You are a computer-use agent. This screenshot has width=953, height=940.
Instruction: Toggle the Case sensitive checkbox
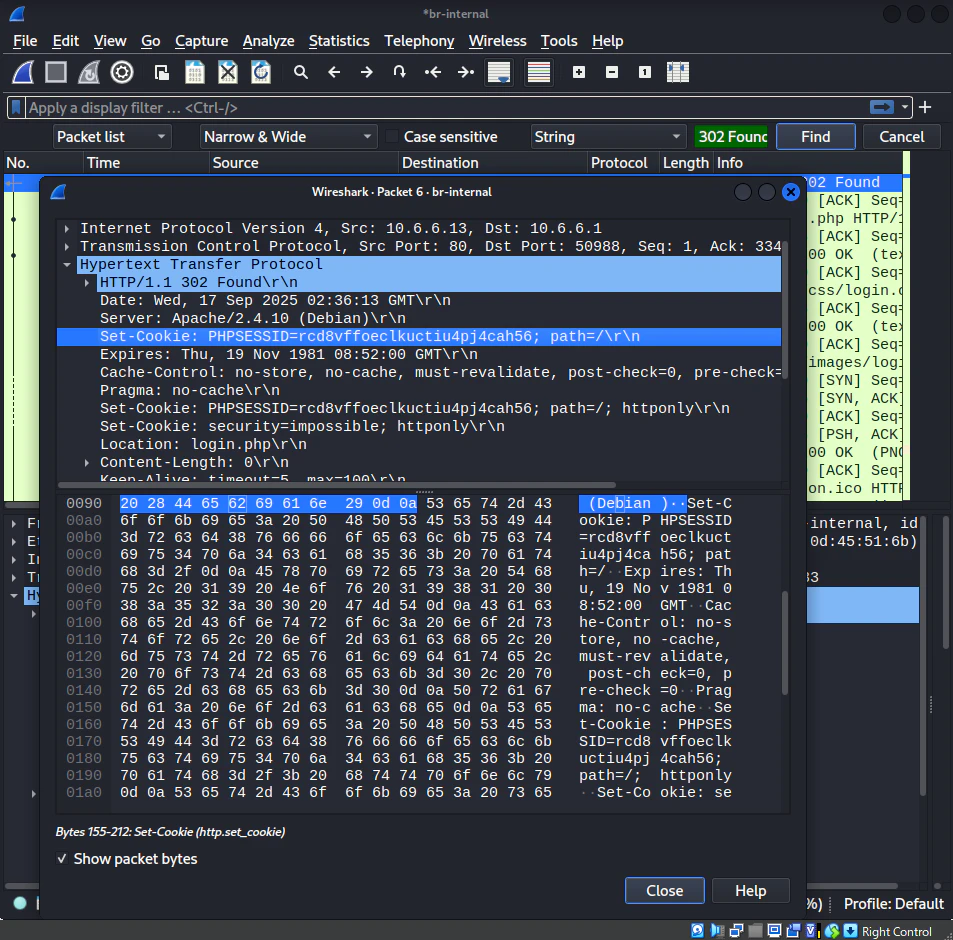pyautogui.click(x=393, y=137)
